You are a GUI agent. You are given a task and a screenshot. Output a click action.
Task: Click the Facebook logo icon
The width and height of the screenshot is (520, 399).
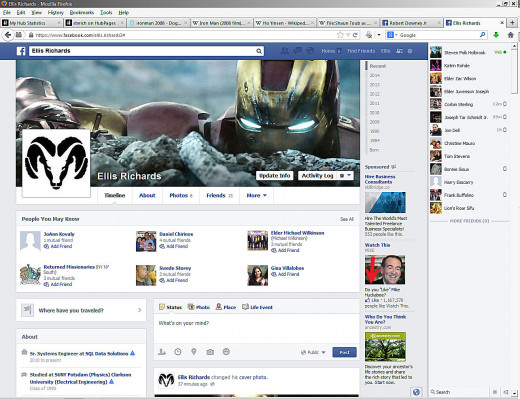click(21, 51)
